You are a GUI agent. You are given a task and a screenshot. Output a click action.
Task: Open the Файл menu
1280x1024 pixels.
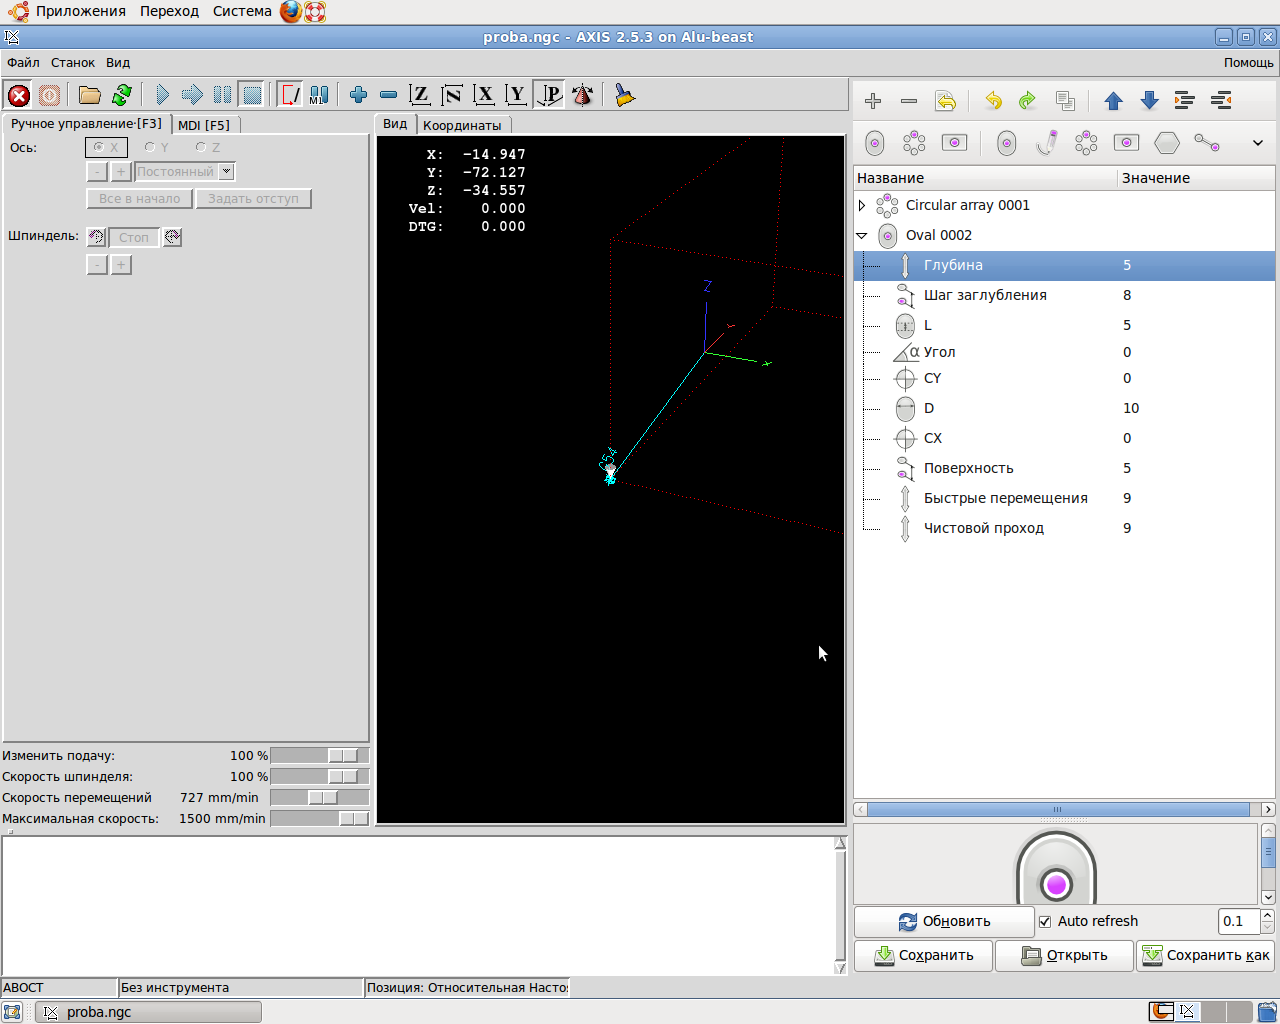(x=23, y=63)
